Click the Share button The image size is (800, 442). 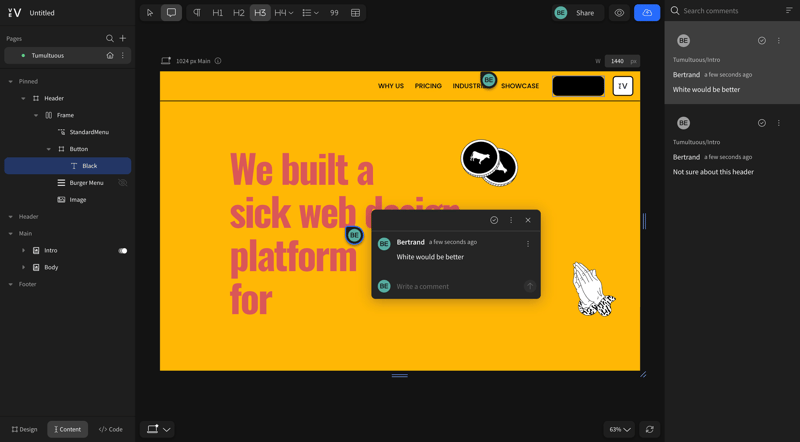(x=578, y=13)
